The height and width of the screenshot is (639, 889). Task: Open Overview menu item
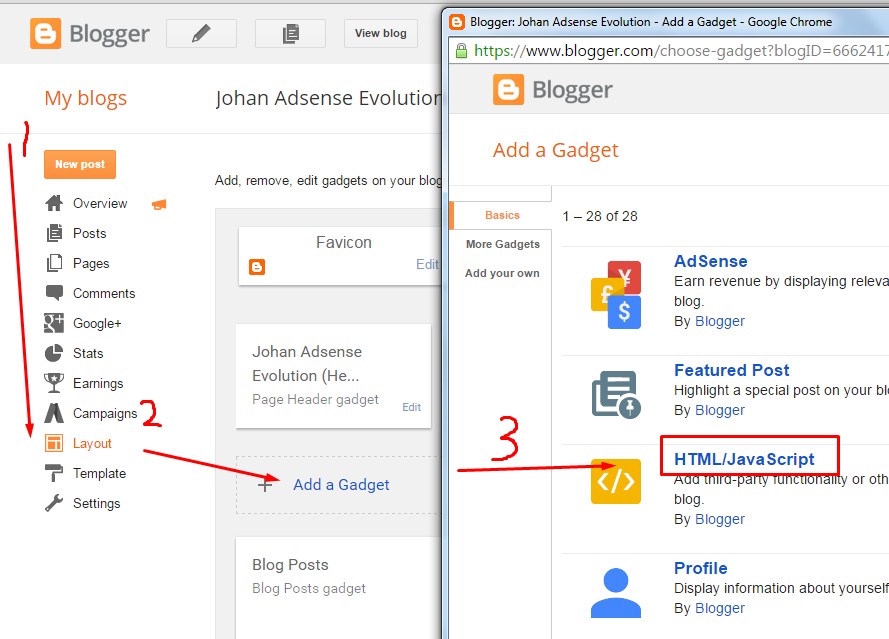[x=100, y=204]
